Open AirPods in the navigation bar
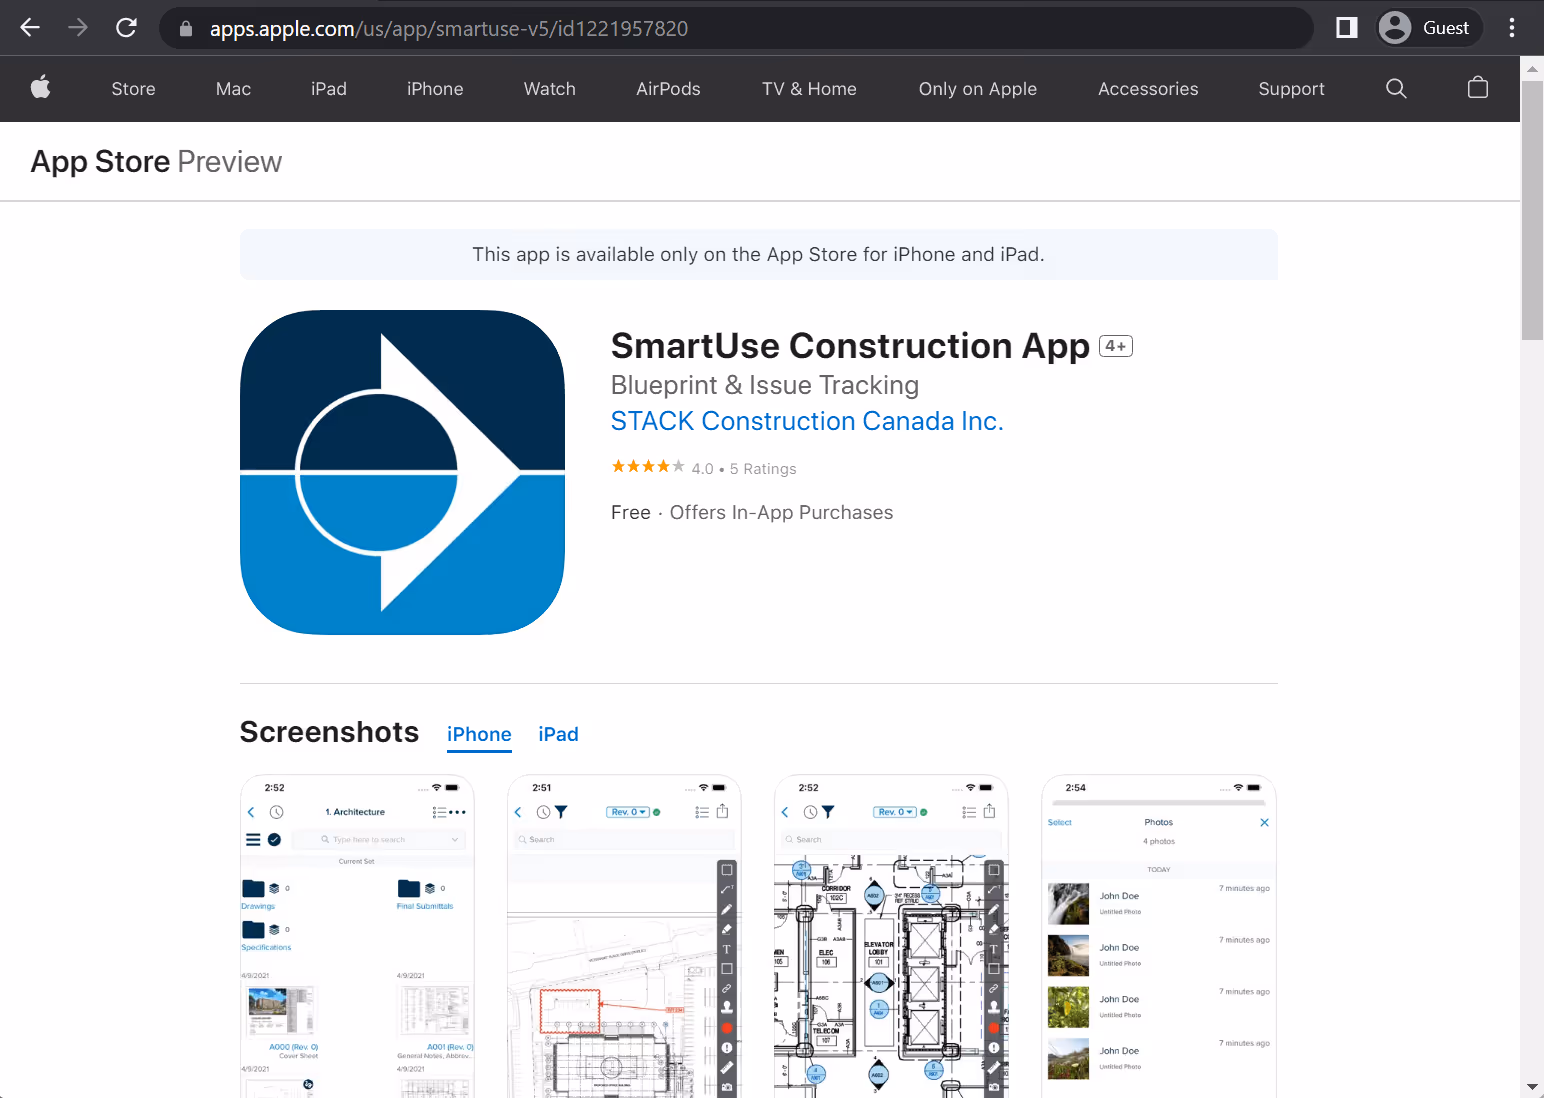This screenshot has height=1098, width=1544. click(x=668, y=89)
